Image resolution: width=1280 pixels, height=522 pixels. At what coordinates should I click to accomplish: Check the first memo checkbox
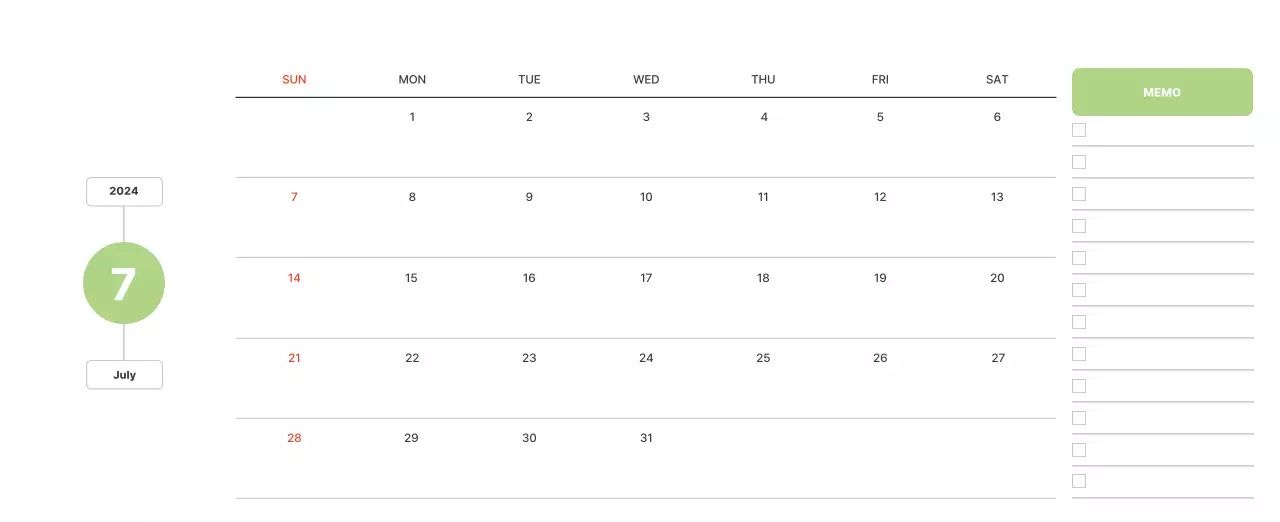click(1079, 130)
